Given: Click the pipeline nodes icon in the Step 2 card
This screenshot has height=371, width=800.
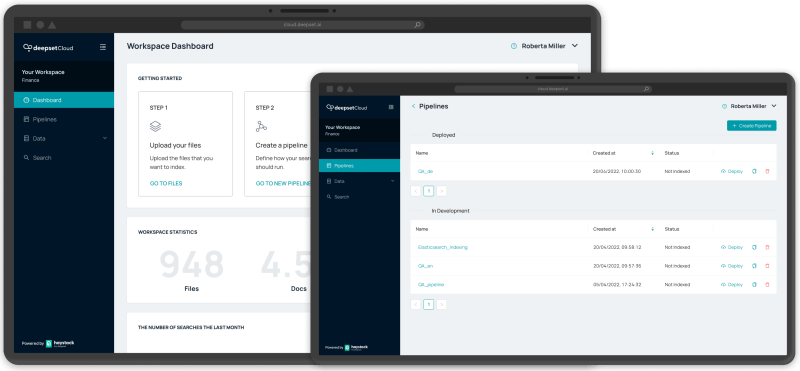Looking at the screenshot, I should click(x=261, y=126).
